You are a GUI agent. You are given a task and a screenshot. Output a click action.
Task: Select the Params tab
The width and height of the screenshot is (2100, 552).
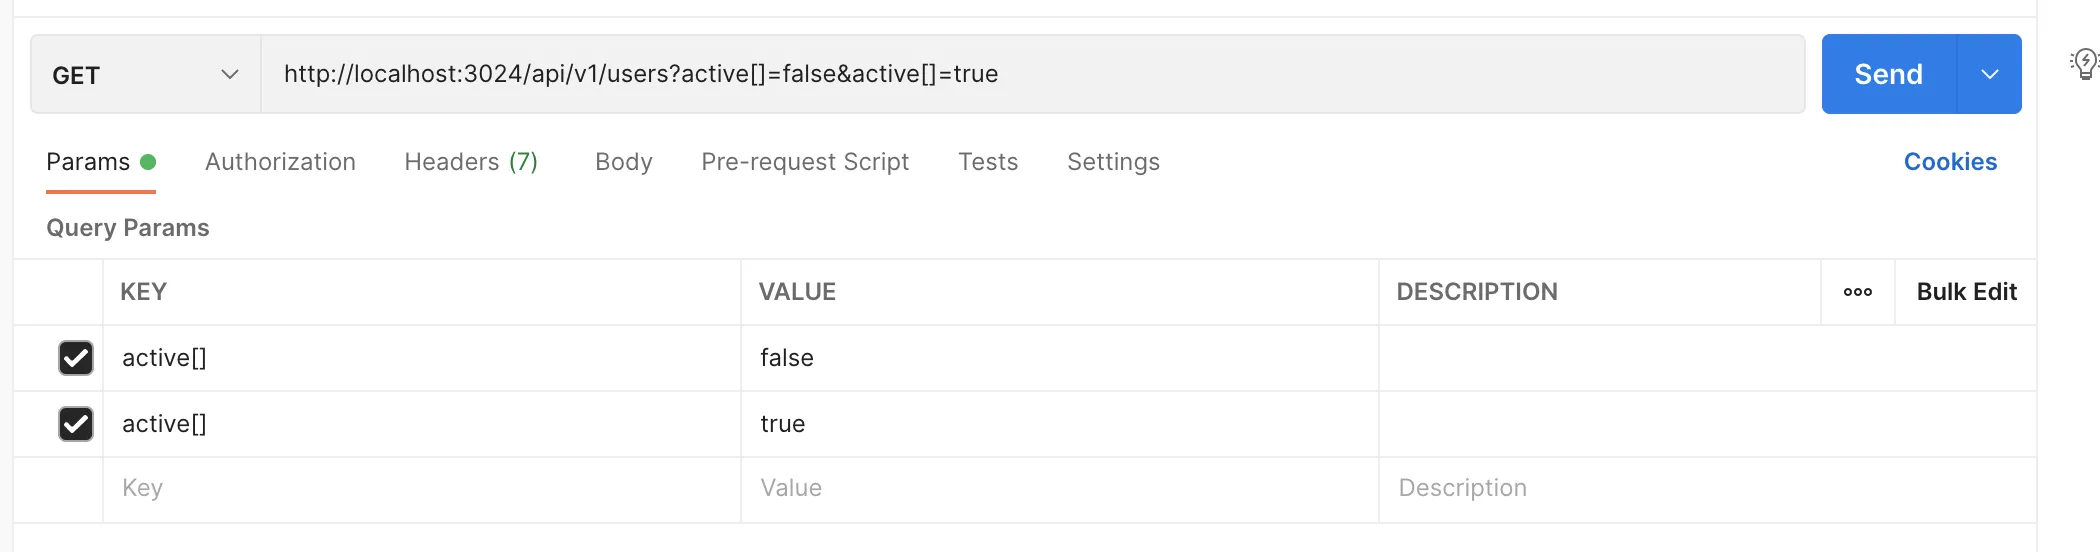[x=89, y=162]
